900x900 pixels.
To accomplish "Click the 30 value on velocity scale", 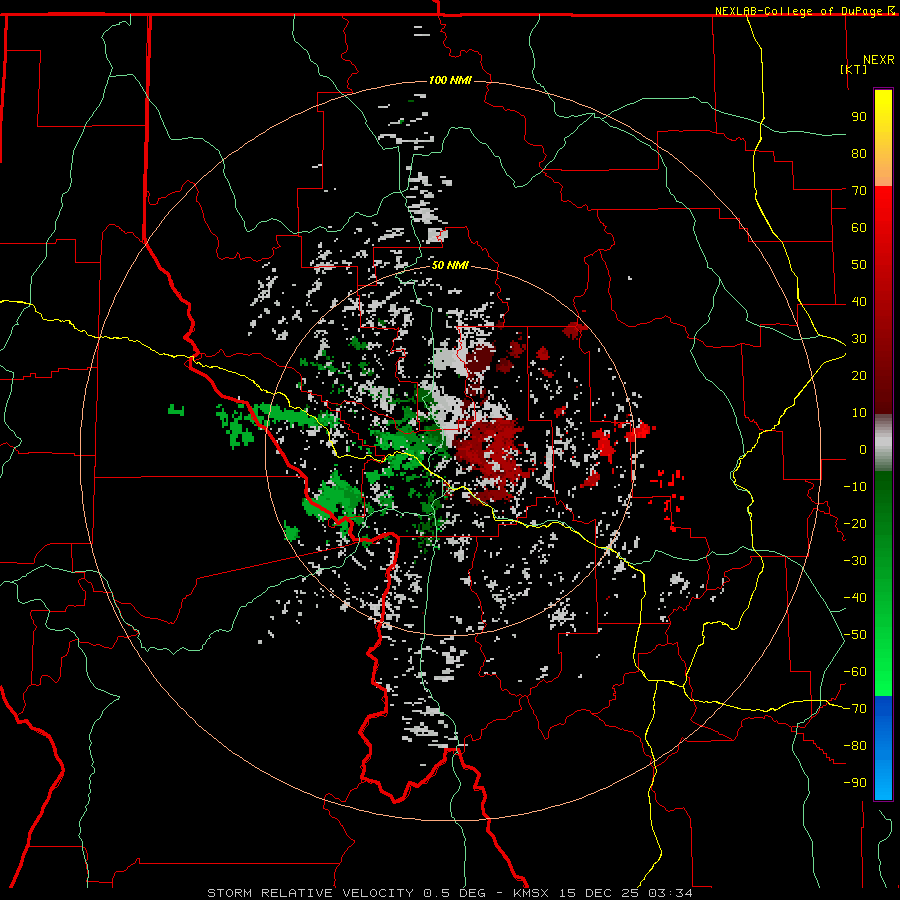I will click(x=859, y=339).
